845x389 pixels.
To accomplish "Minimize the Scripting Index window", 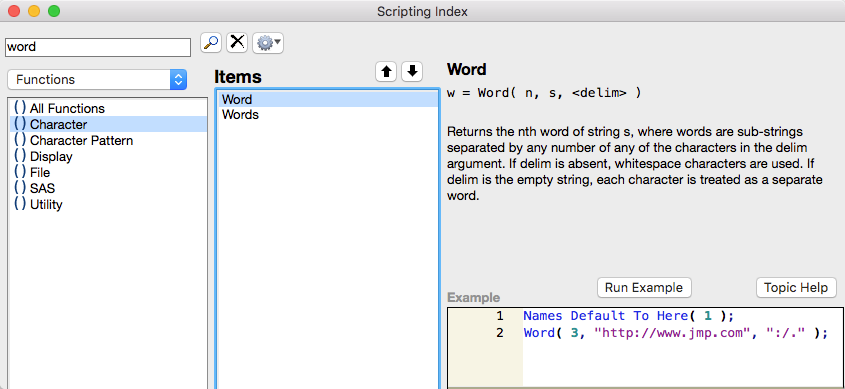I will click(x=34, y=11).
